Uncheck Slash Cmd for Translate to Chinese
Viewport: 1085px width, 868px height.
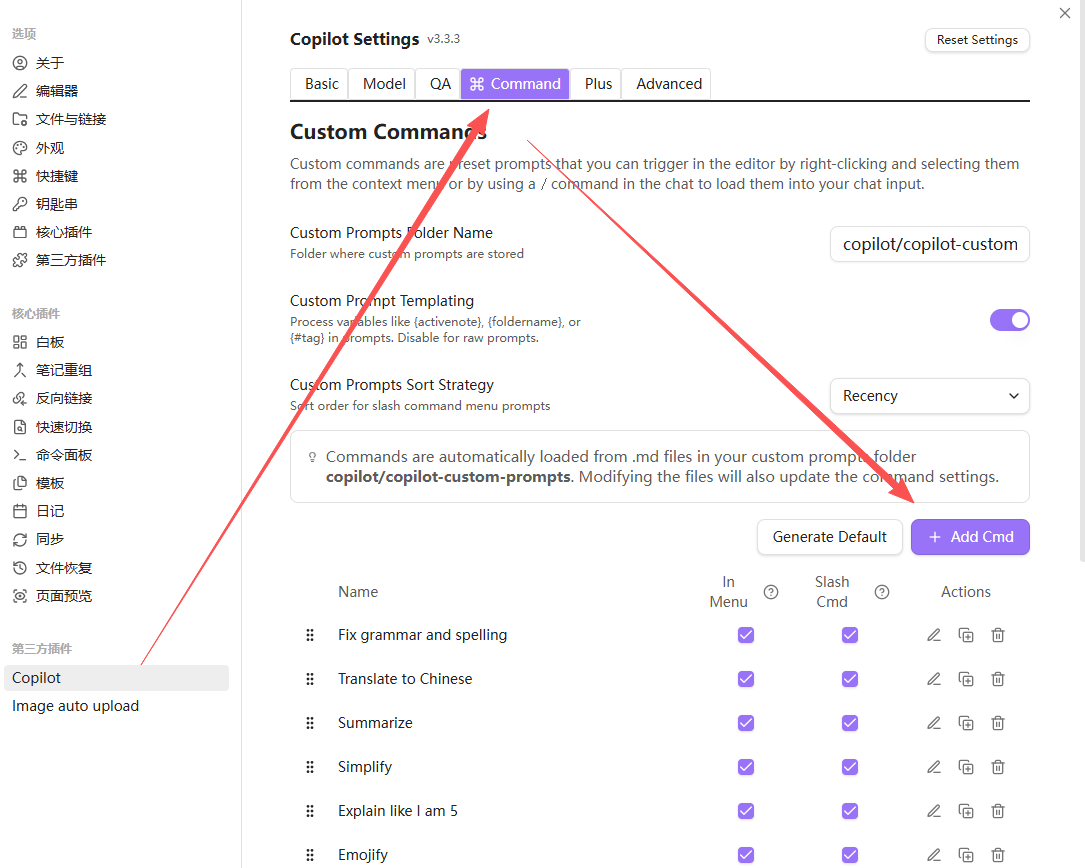pyautogui.click(x=850, y=679)
